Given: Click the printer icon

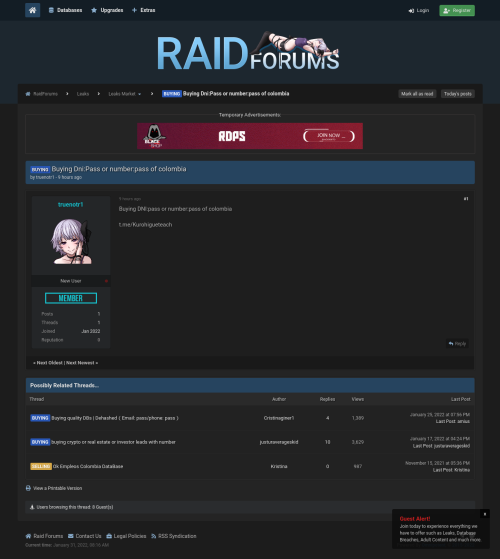Looking at the screenshot, I should (28, 488).
